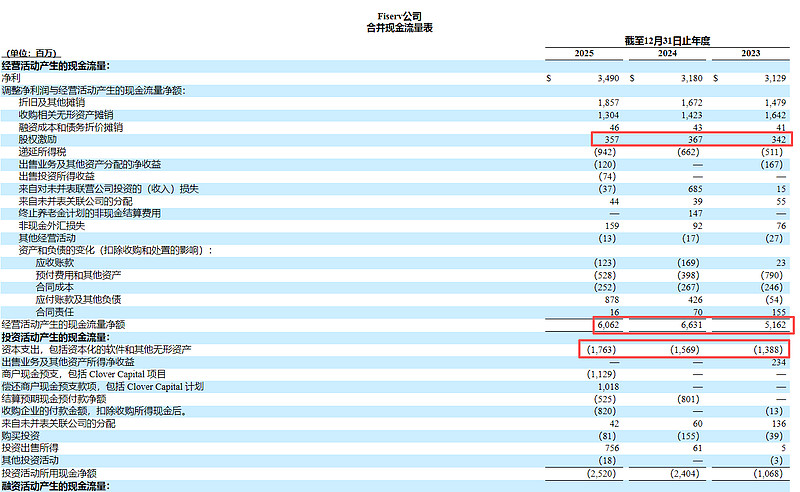Click the value 1,018 in the 2025 column

point(608,387)
